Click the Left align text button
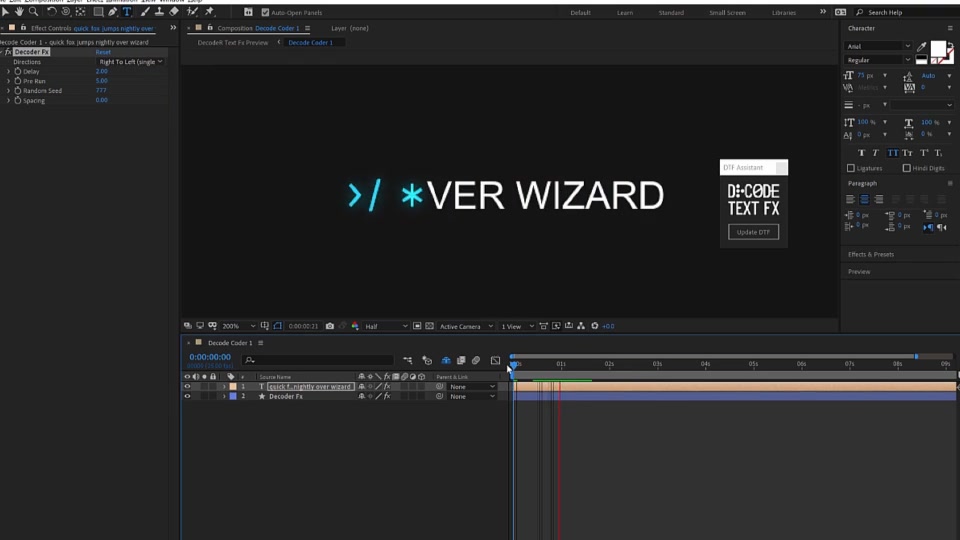 coord(850,199)
